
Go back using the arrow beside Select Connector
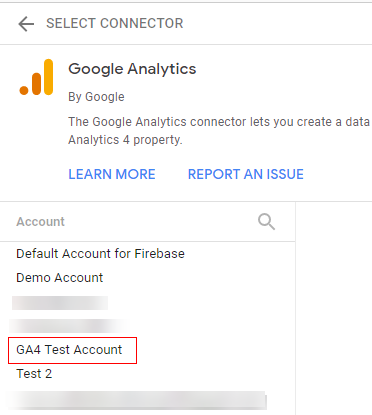click(x=26, y=24)
